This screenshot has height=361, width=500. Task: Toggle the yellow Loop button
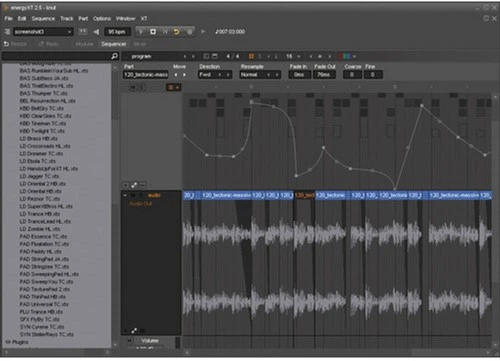click(x=177, y=32)
